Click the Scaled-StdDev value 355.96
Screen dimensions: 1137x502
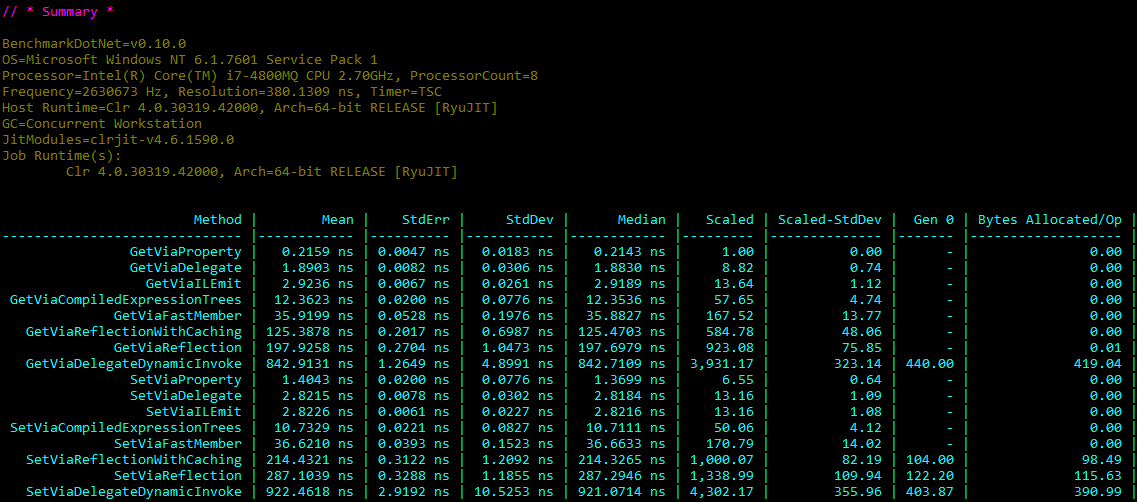[858, 490]
